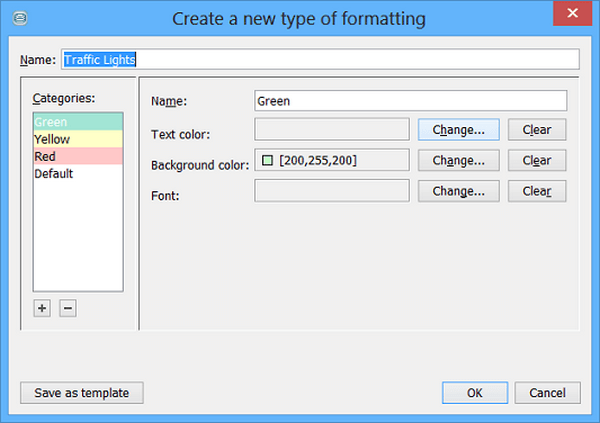Clear the Background color setting
Screen dimensions: 600x423
[537, 161]
